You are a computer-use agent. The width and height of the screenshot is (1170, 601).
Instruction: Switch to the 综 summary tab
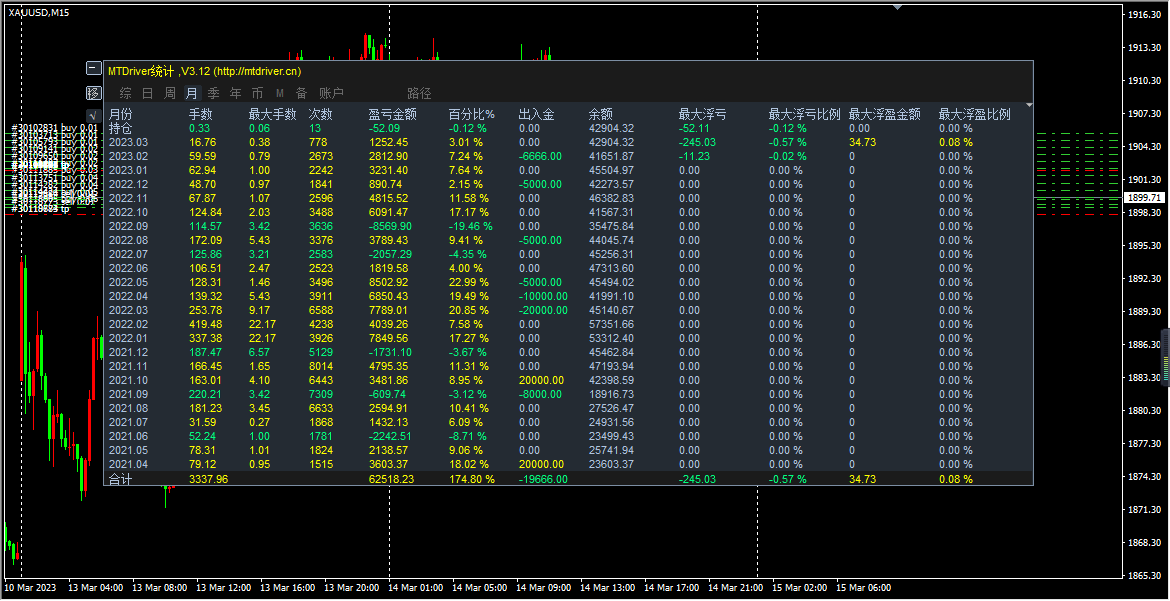pos(126,93)
